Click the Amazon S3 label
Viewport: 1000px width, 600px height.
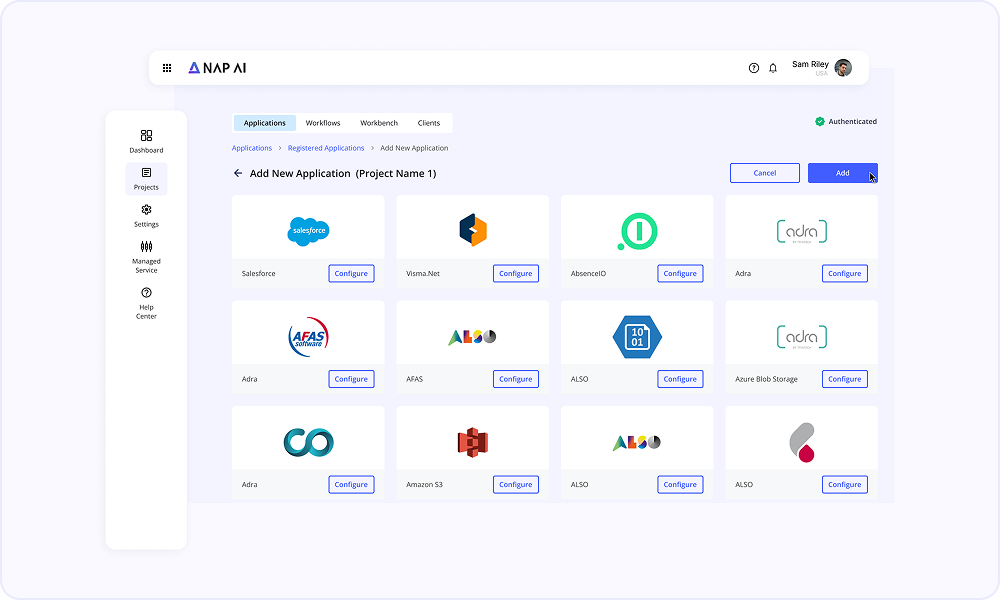click(424, 485)
